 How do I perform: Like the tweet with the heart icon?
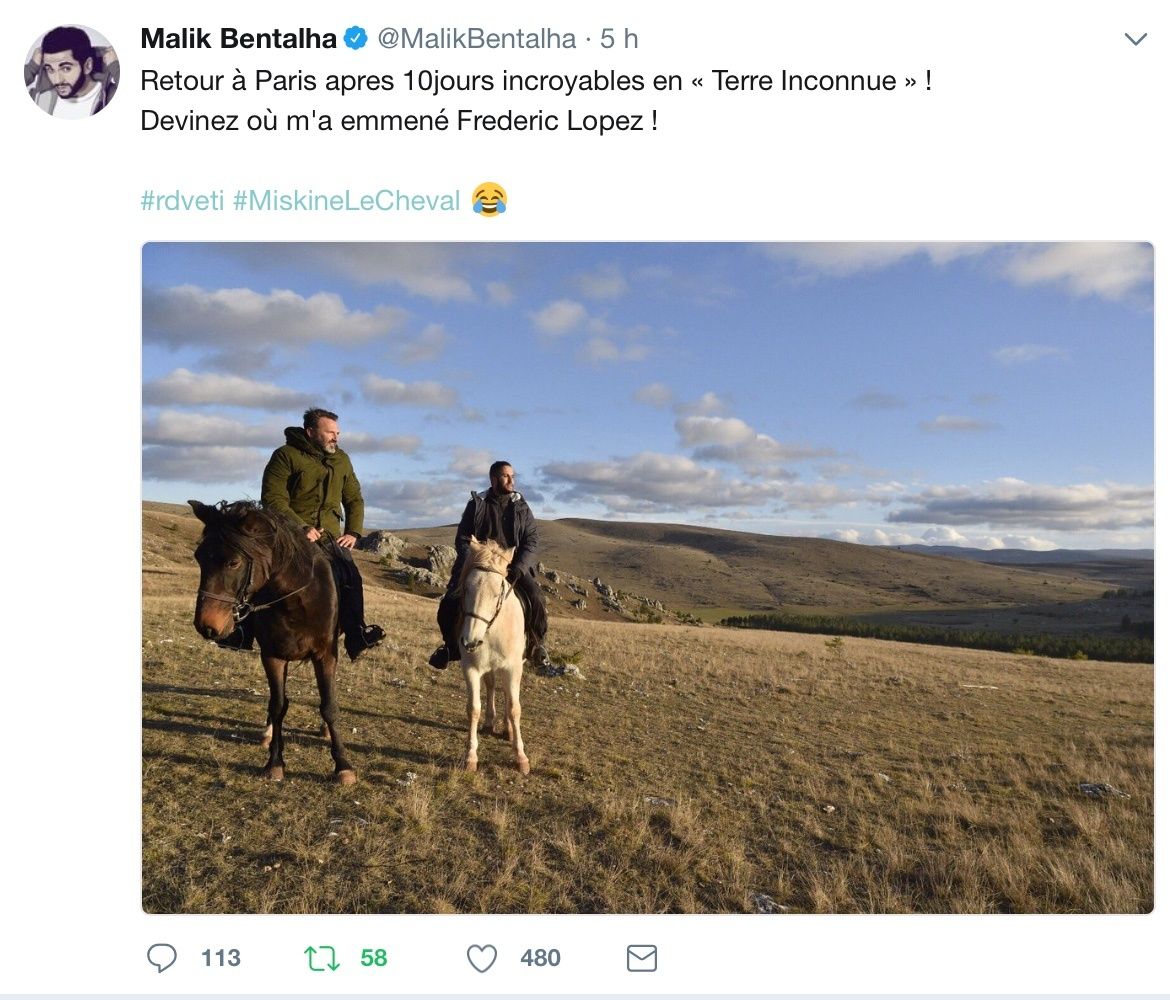[481, 958]
